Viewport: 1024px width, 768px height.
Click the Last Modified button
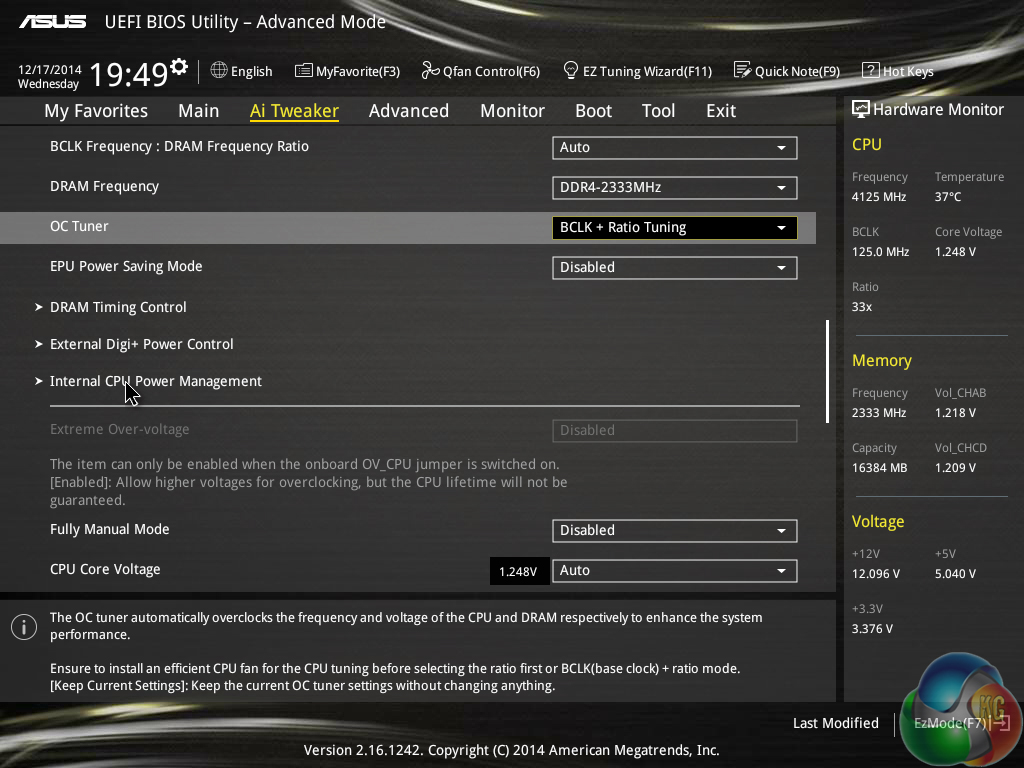coord(835,723)
